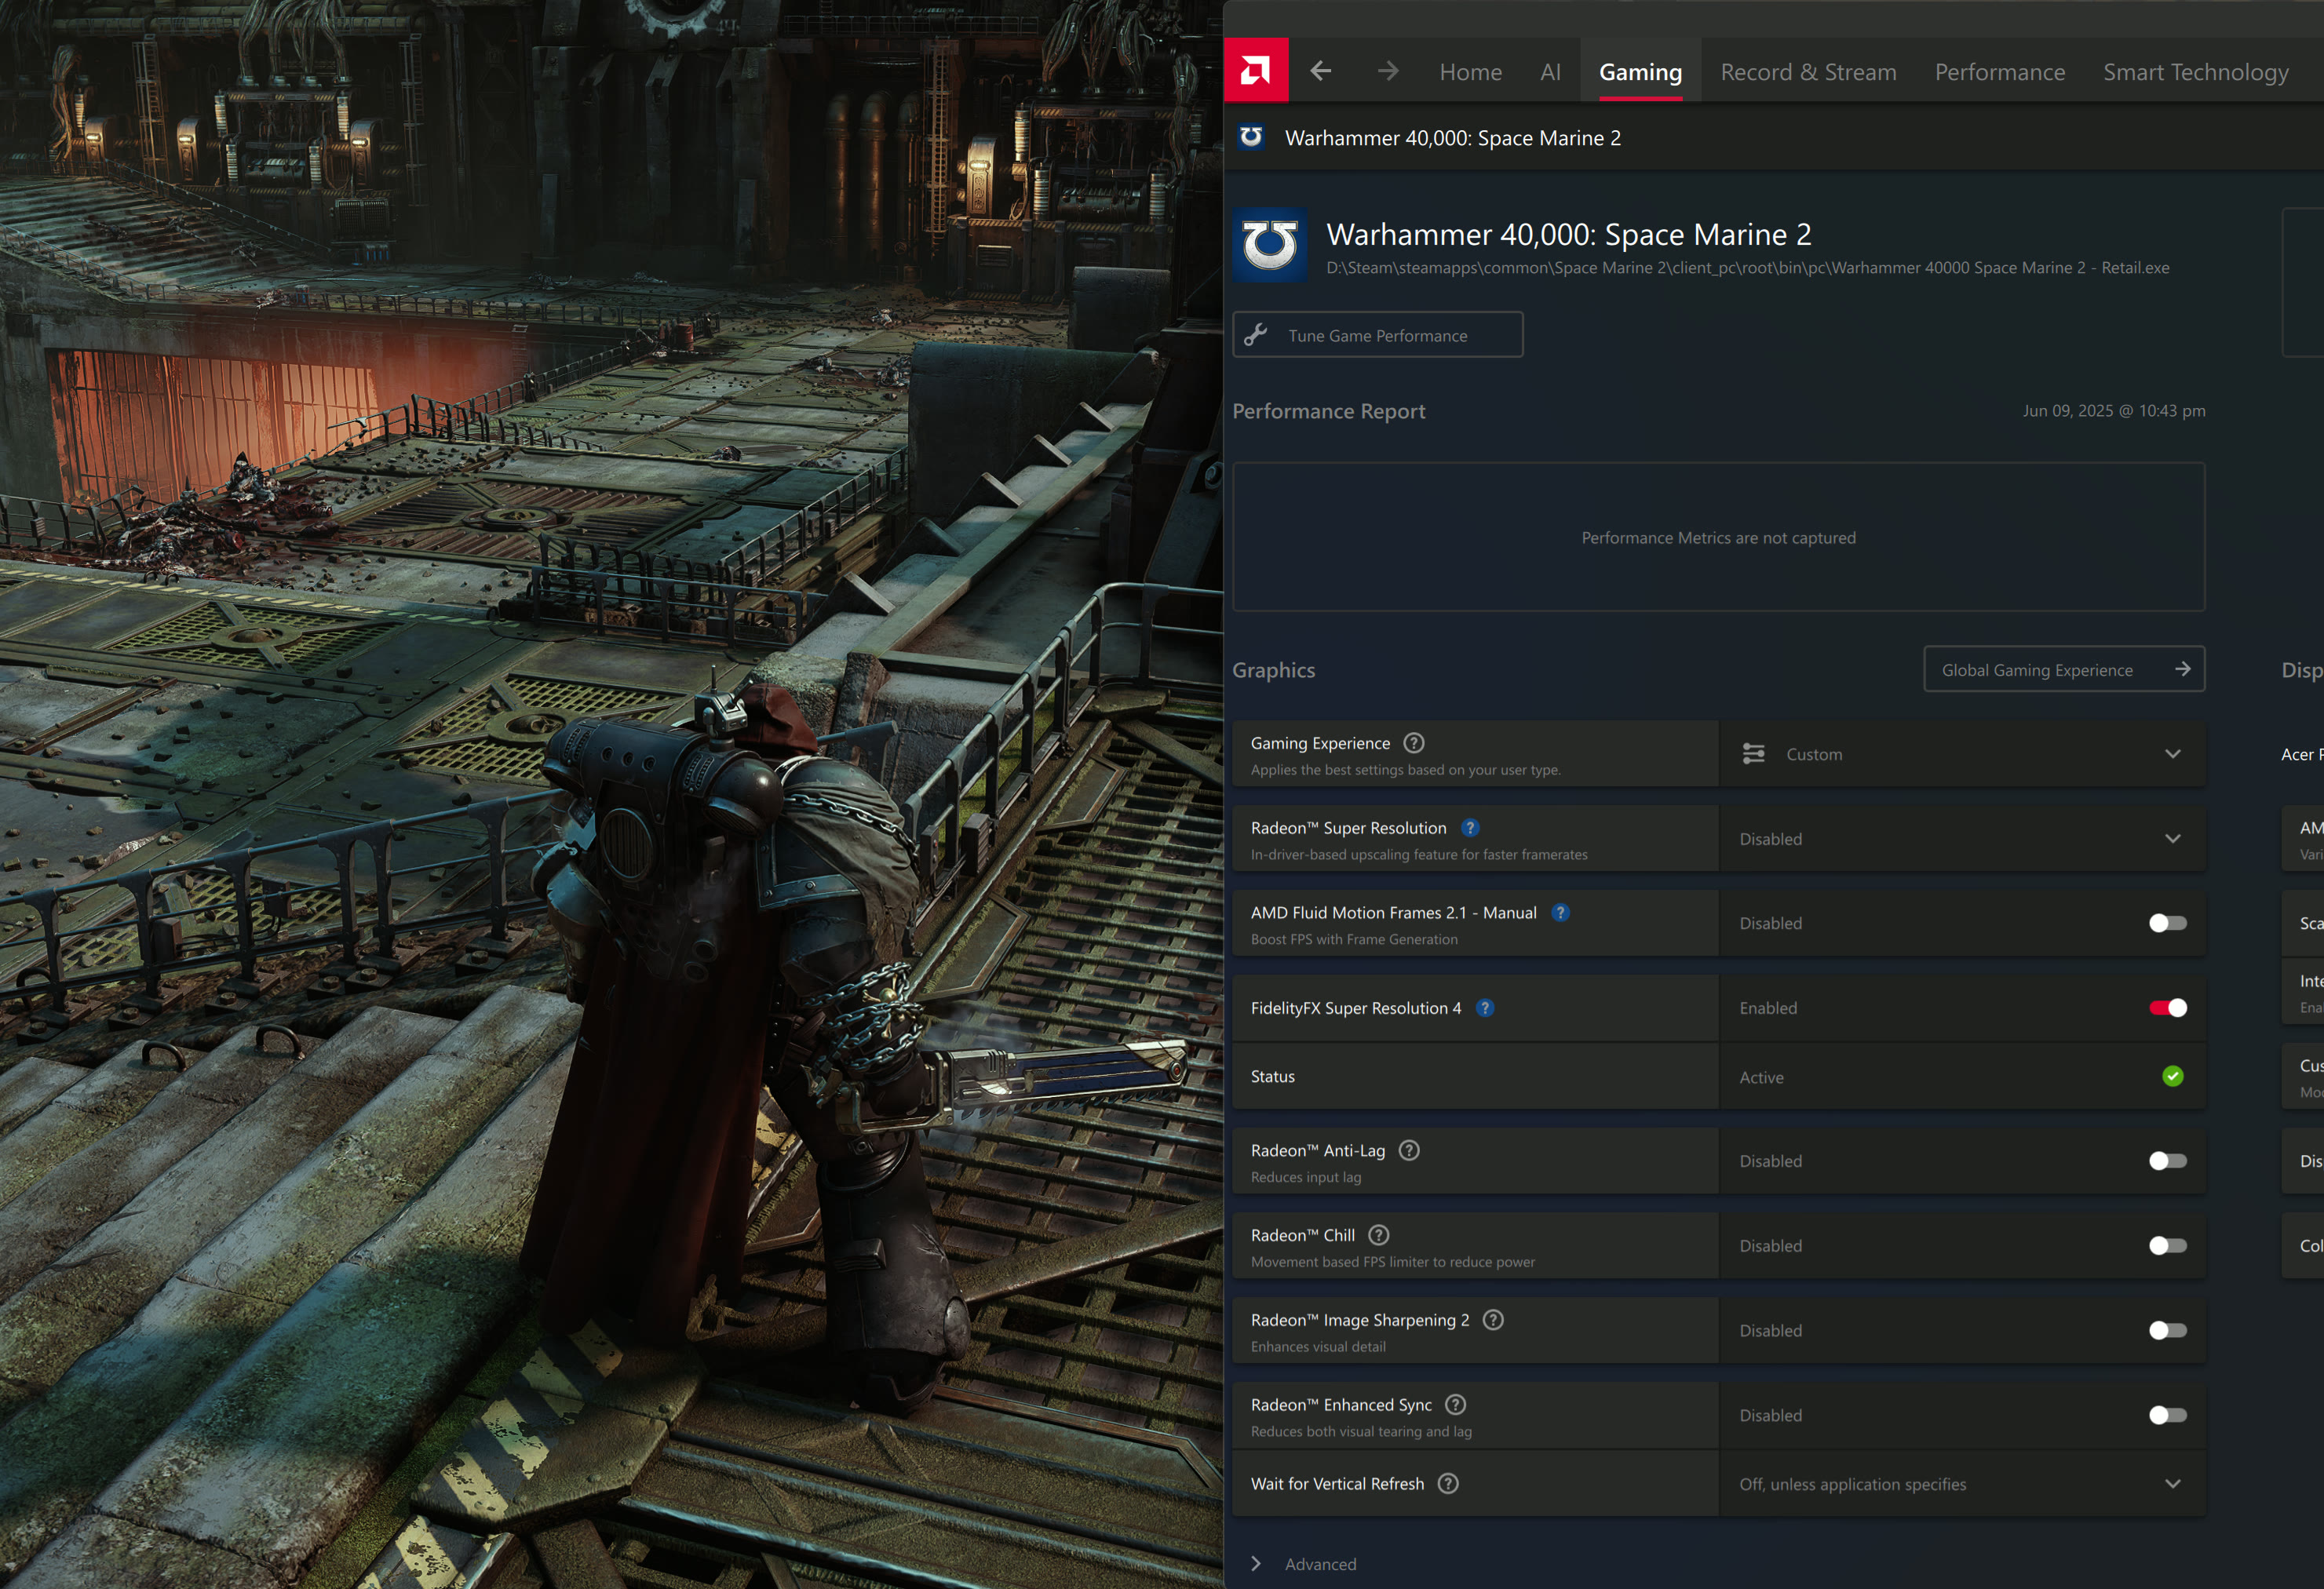2324x1589 pixels.
Task: Toggle Radeon Enhanced Sync on
Action: pos(2167,1415)
